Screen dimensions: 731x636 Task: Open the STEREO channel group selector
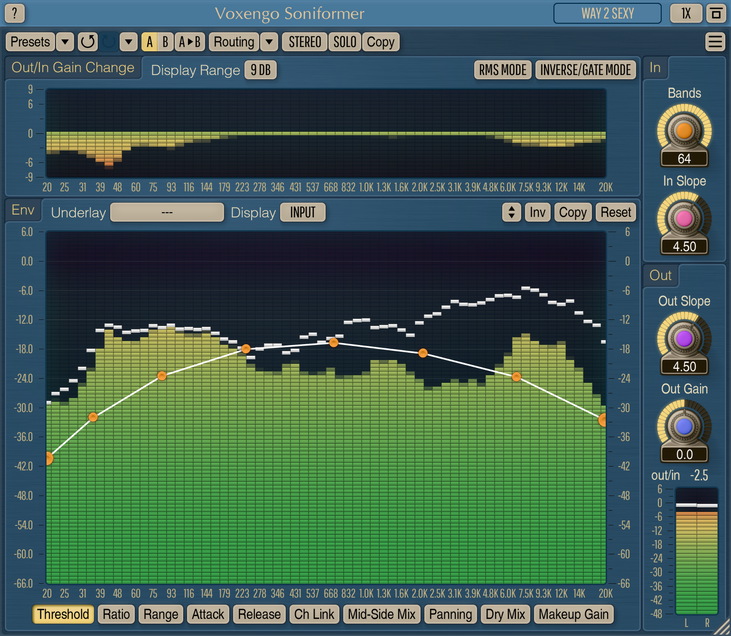(x=304, y=42)
